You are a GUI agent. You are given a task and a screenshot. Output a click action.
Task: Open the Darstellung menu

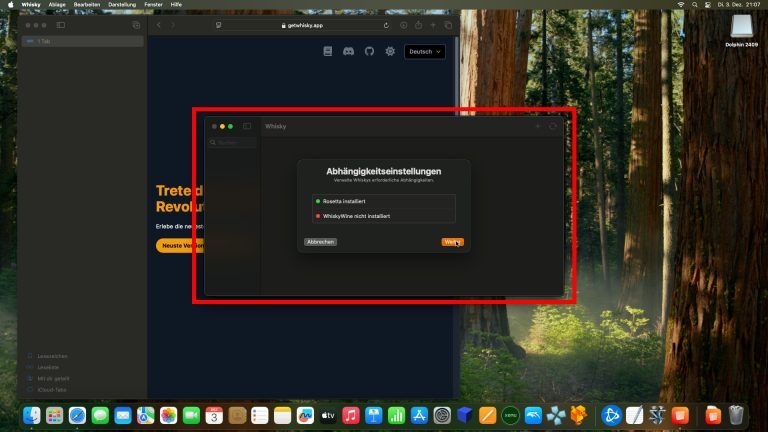[x=122, y=4]
